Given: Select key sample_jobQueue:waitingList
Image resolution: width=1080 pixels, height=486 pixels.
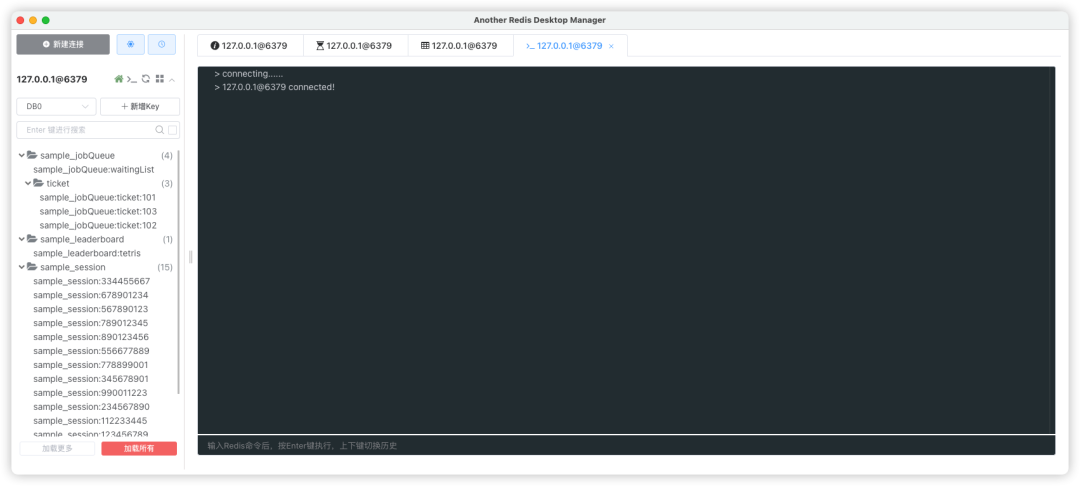Looking at the screenshot, I should coord(94,169).
